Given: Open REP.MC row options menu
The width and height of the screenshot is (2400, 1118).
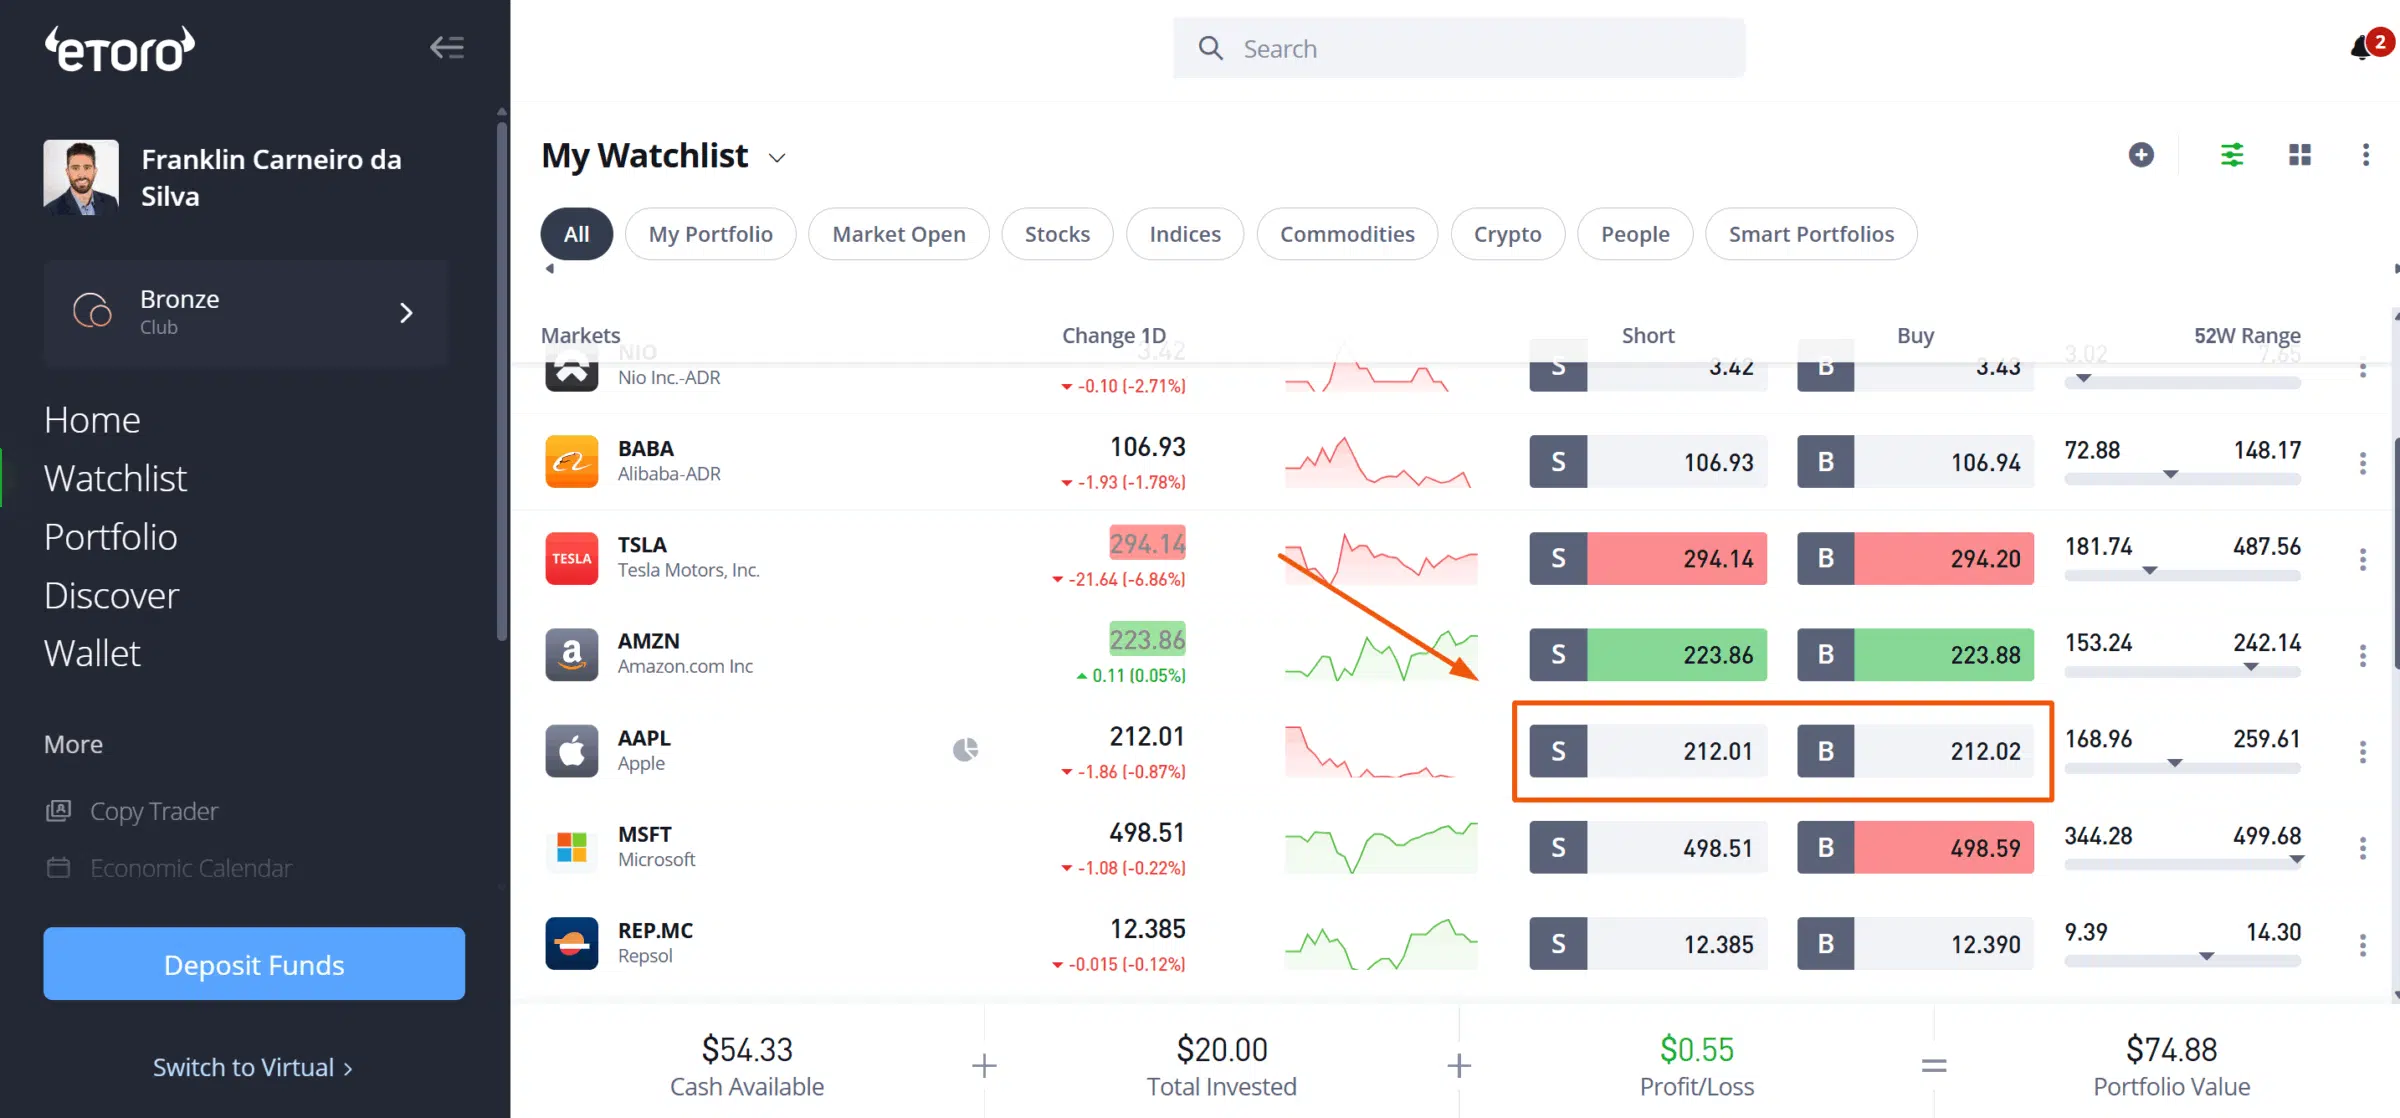Looking at the screenshot, I should 2363,944.
